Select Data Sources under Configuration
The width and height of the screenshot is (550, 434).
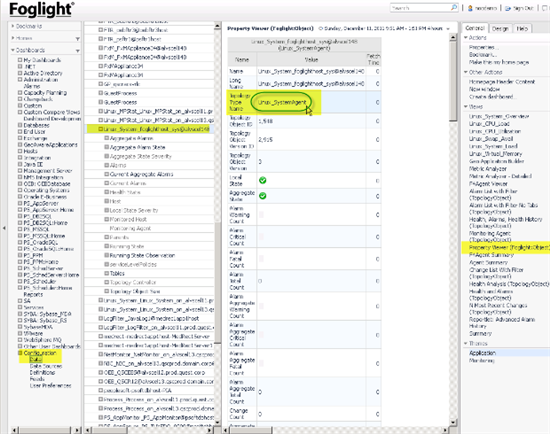pos(46,366)
